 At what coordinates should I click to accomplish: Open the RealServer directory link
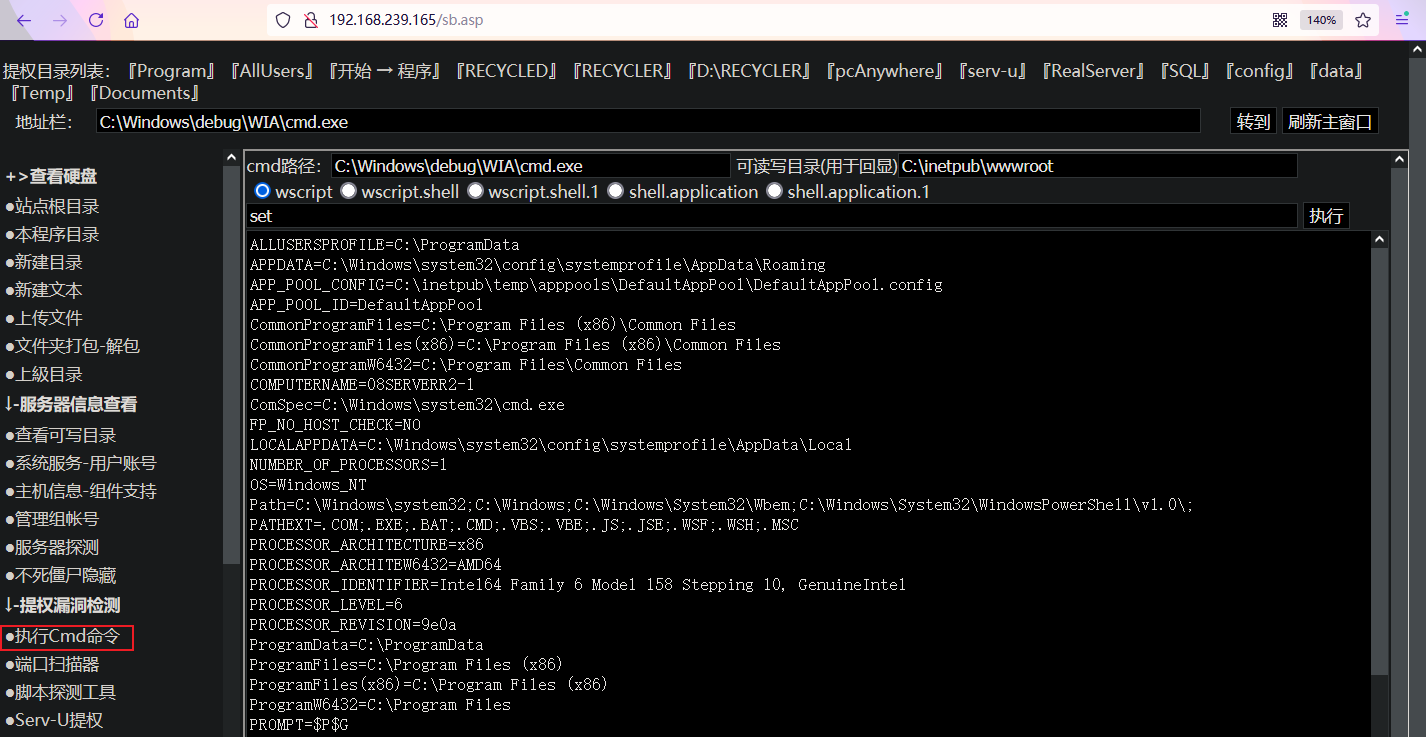click(1093, 71)
